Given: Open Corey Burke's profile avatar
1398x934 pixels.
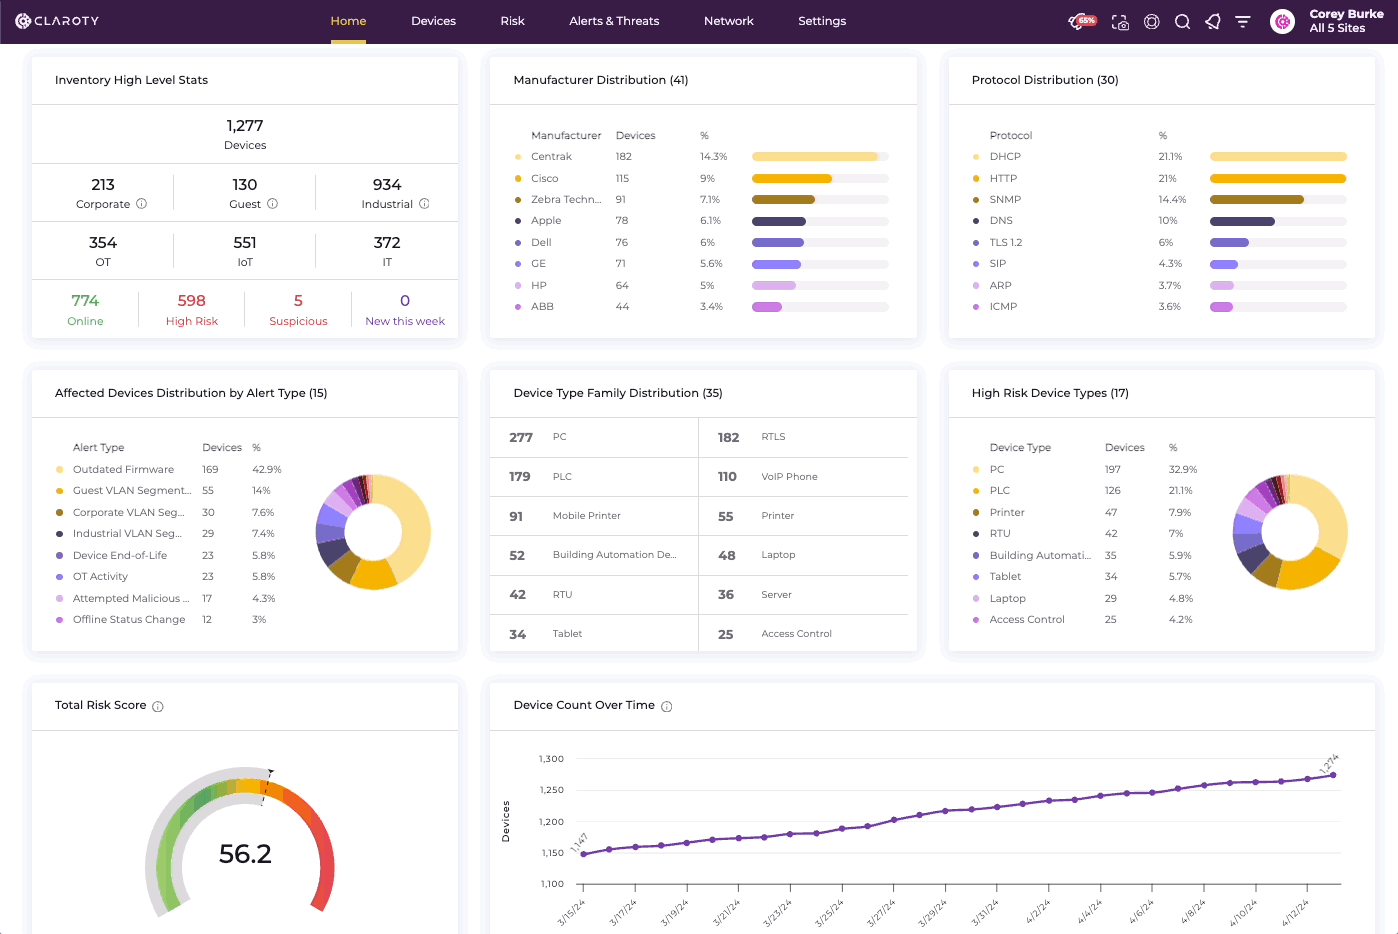Looking at the screenshot, I should 1282,21.
